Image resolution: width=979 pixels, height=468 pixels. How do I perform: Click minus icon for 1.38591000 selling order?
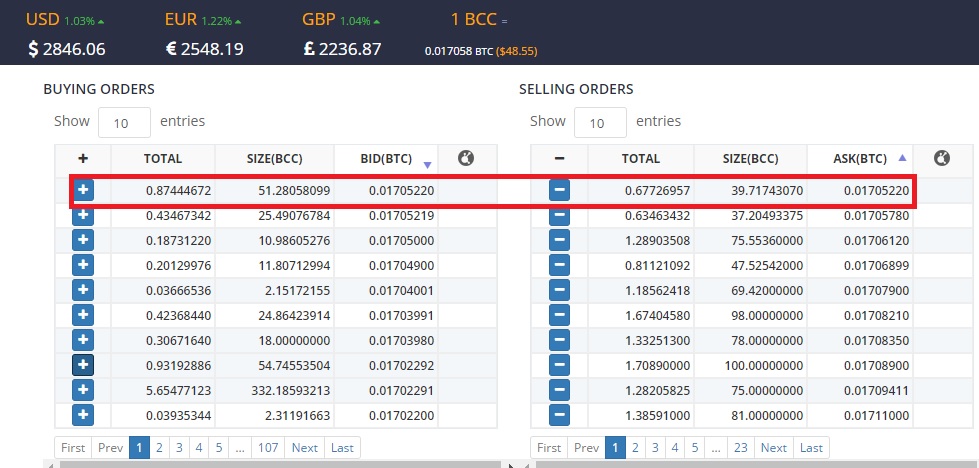559,414
